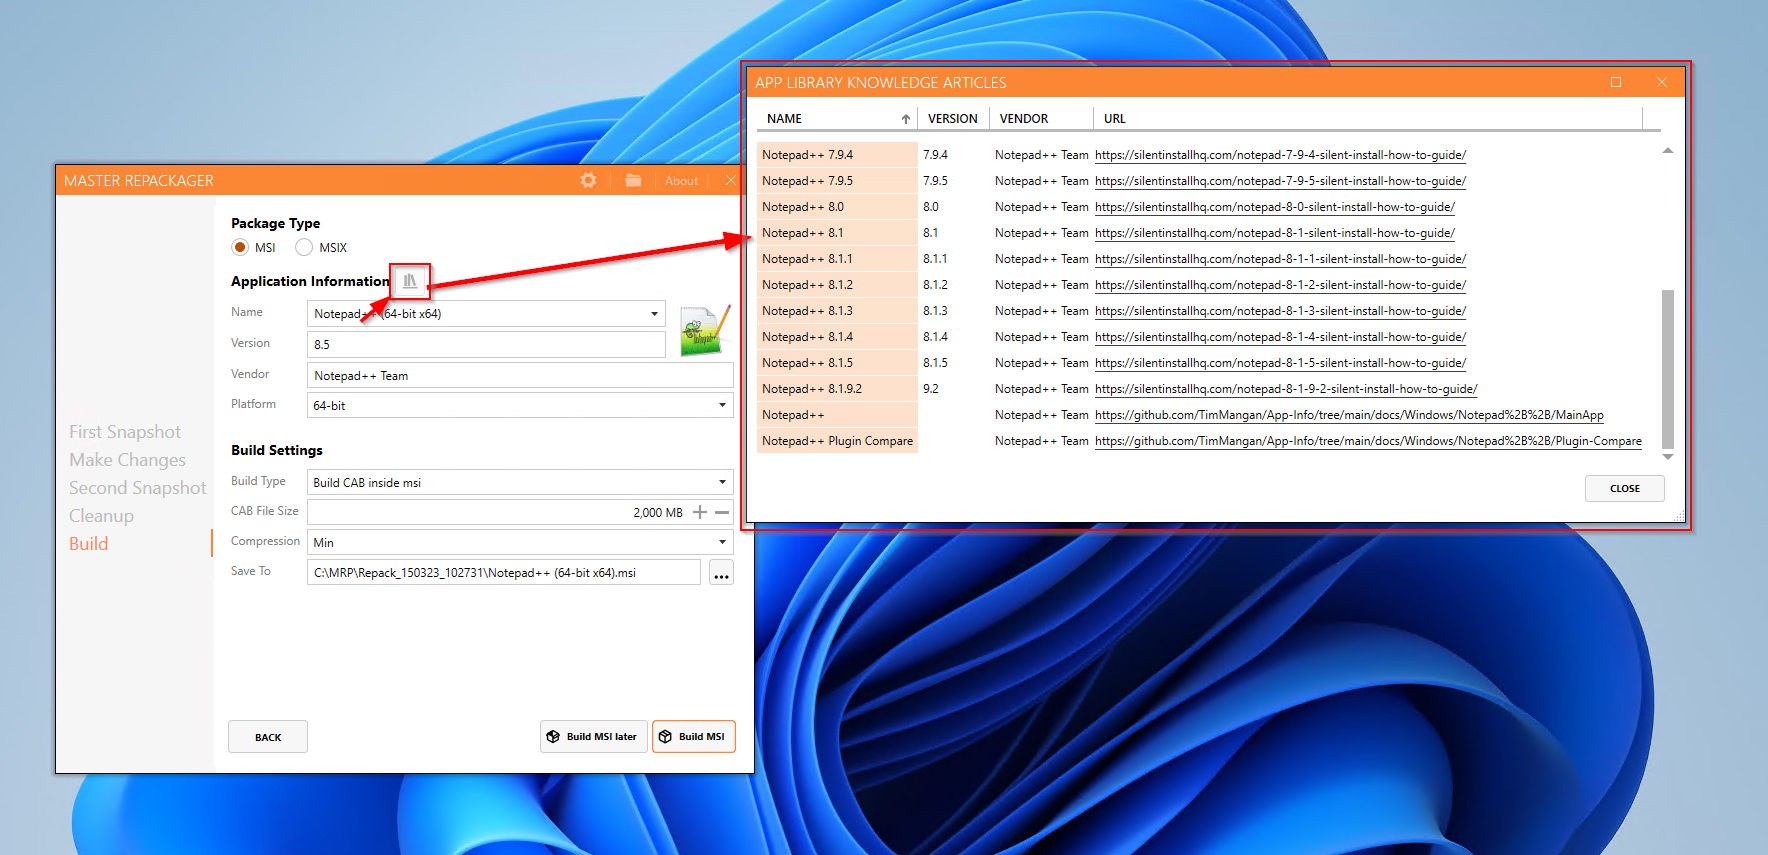
Task: Click the Build MSI later button
Action: click(x=594, y=737)
